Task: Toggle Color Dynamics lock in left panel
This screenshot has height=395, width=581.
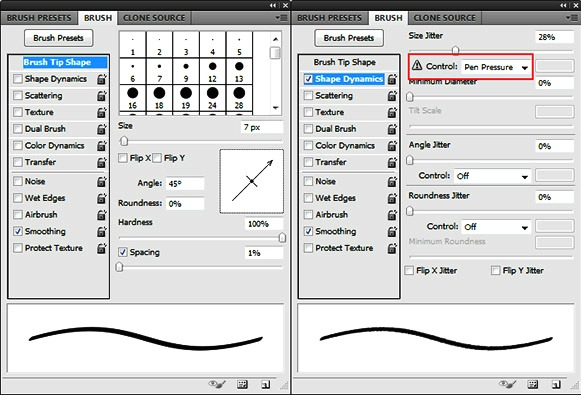Action: coord(102,146)
